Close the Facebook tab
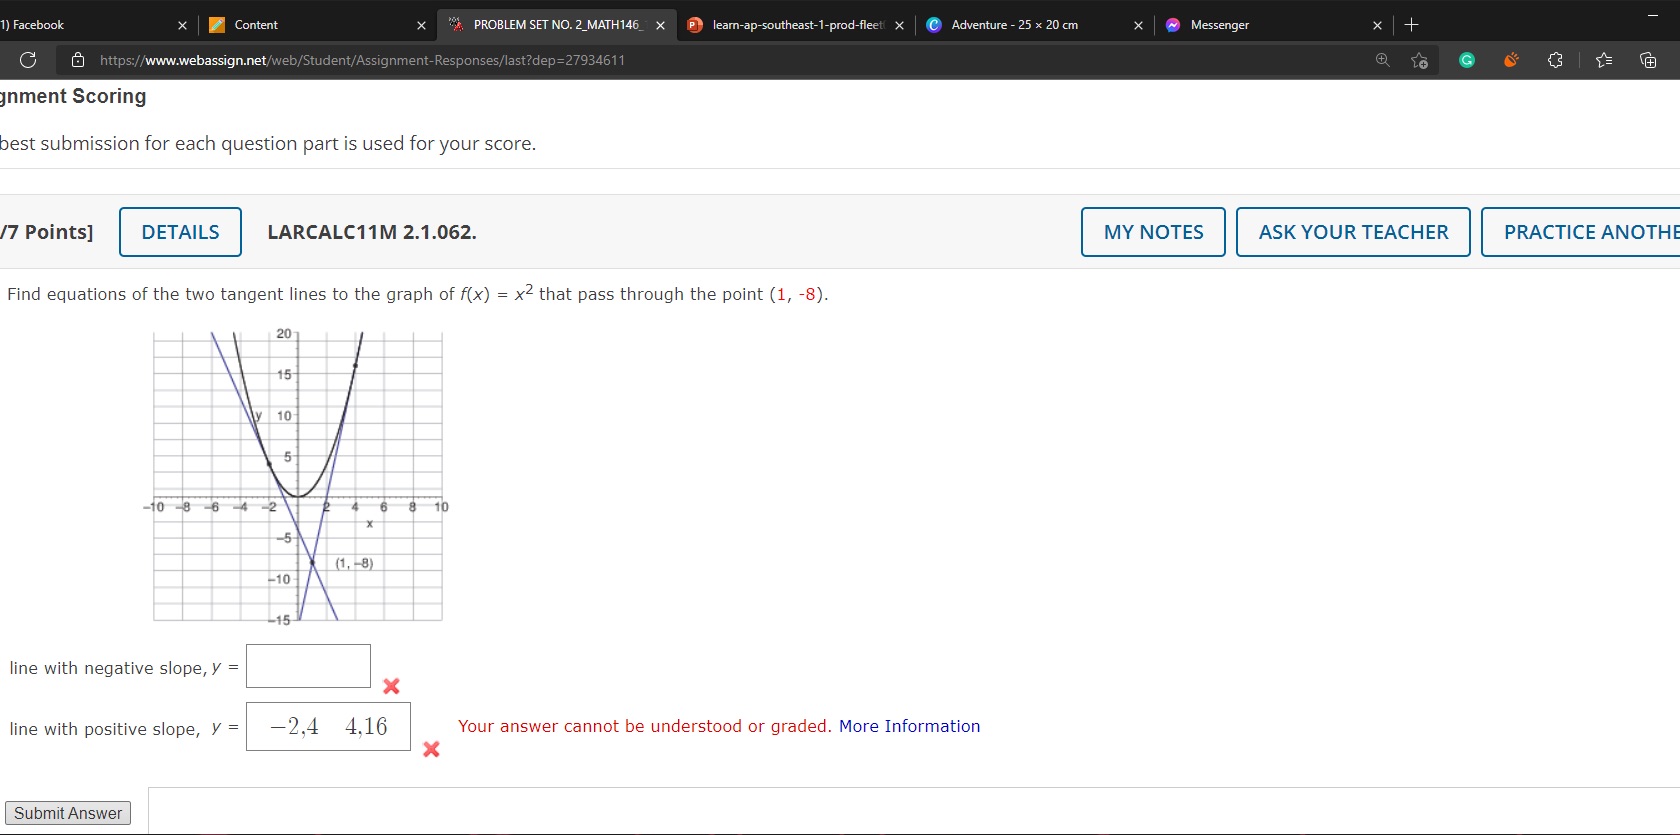Image resolution: width=1680 pixels, height=835 pixels. pos(182,25)
